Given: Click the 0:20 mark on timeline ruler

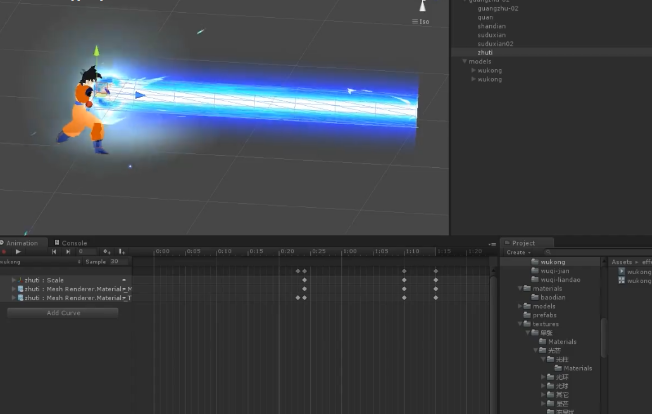Looking at the screenshot, I should [x=287, y=251].
